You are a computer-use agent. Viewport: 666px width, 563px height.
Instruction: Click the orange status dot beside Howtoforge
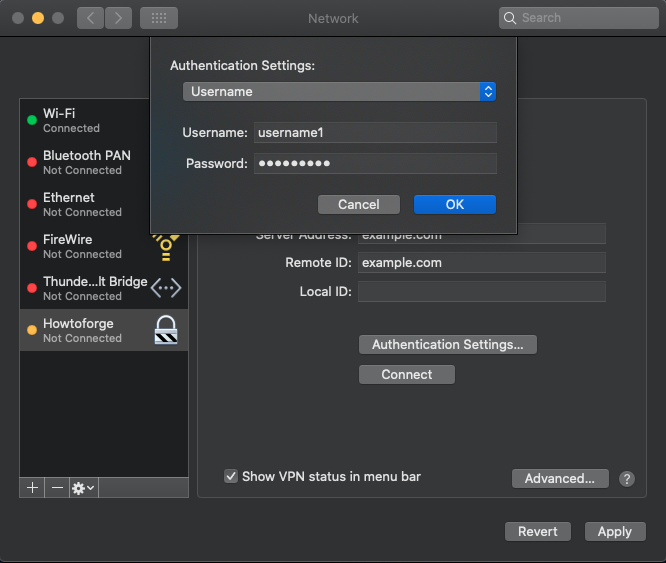pos(32,330)
